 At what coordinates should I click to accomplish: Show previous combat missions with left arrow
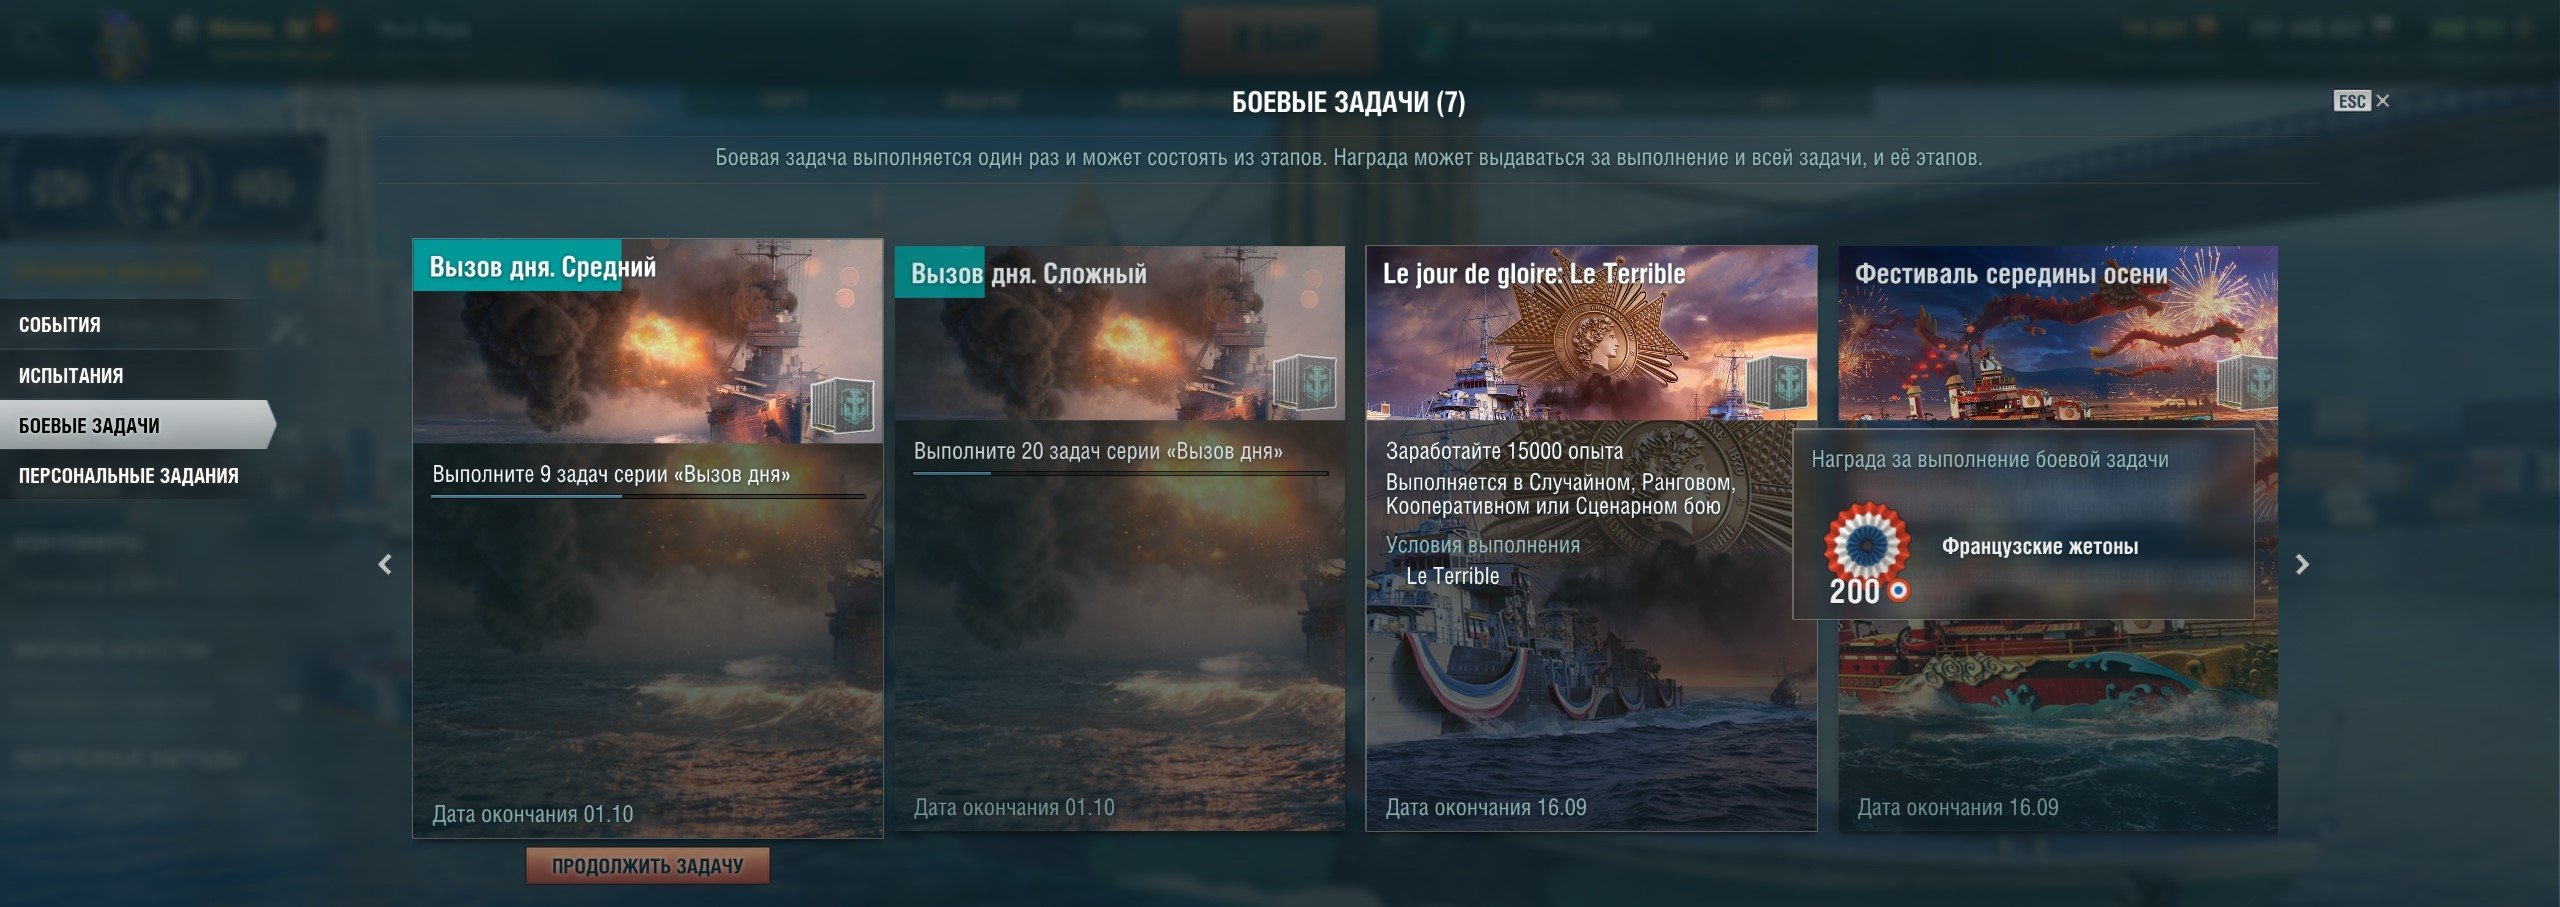[385, 564]
